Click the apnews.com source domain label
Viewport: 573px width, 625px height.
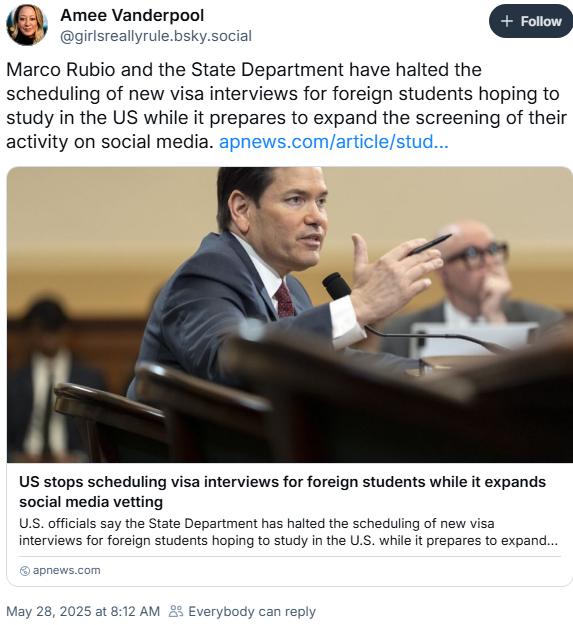[x=67, y=570]
